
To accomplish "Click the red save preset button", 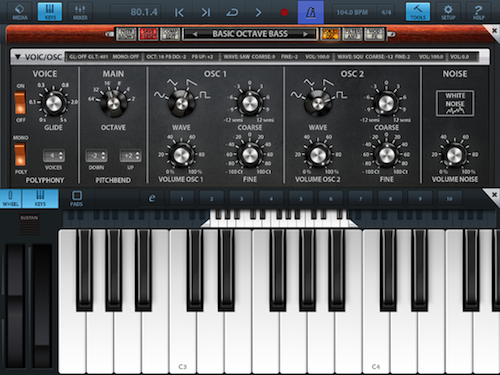I will tap(148, 34).
